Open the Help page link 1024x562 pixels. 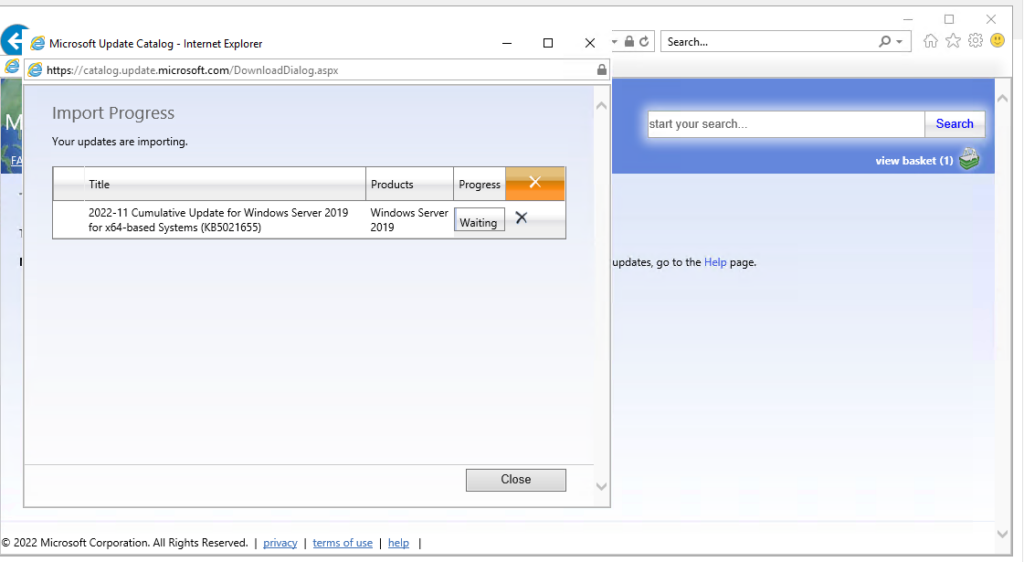715,262
